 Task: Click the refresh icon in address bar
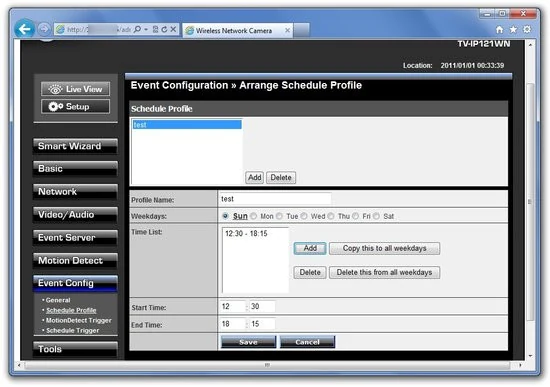pos(164,29)
